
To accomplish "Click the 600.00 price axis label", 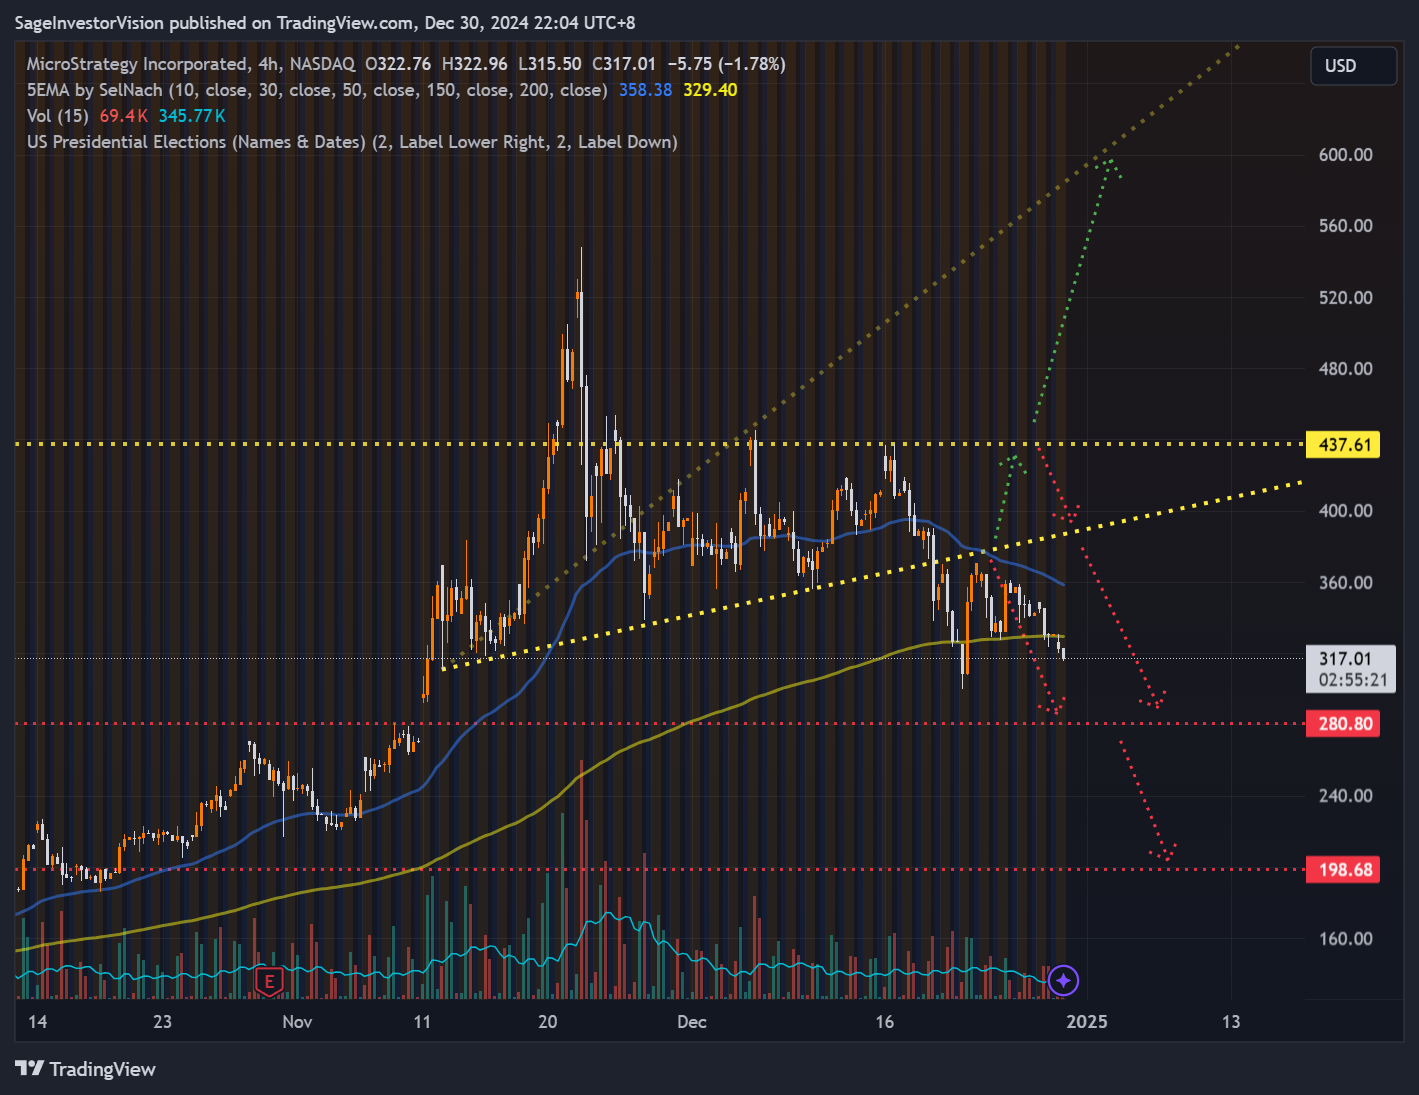I will click(x=1345, y=154).
